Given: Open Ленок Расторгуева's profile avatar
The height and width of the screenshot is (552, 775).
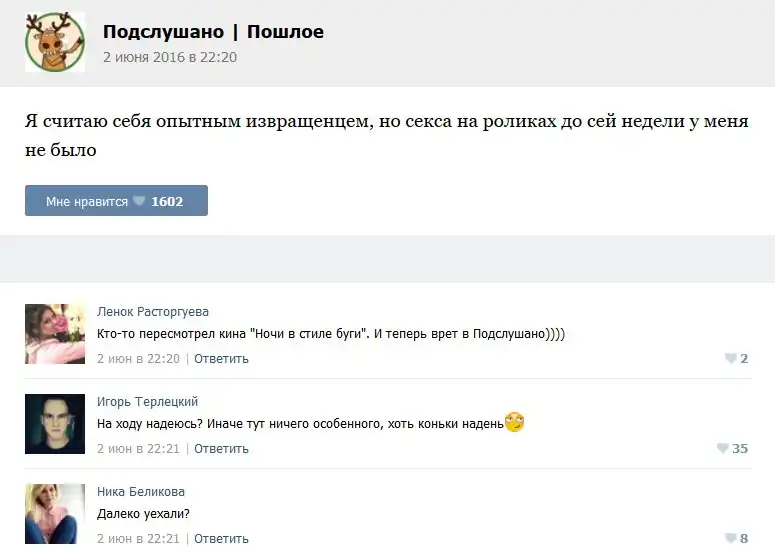Looking at the screenshot, I should pyautogui.click(x=55, y=334).
